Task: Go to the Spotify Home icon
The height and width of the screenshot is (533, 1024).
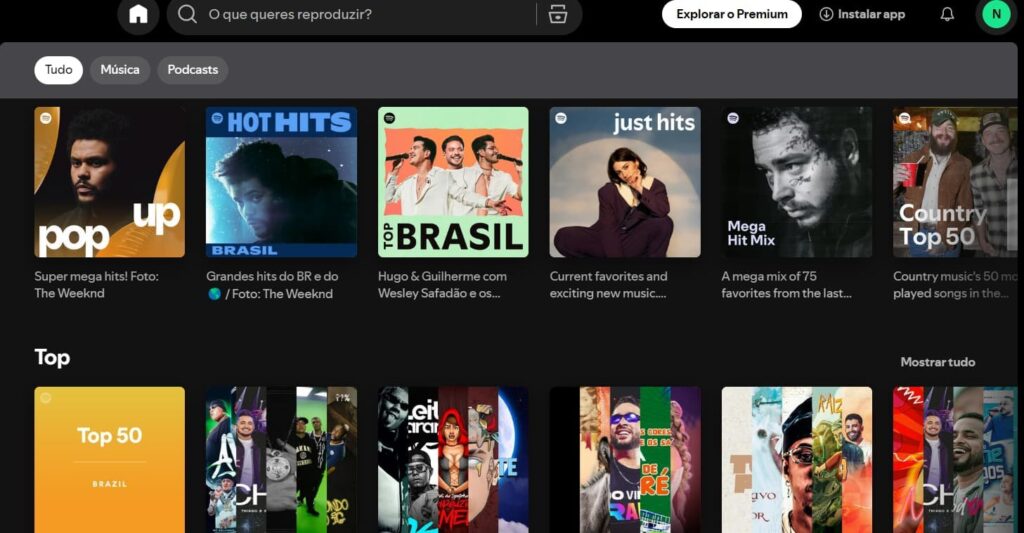Action: 138,14
